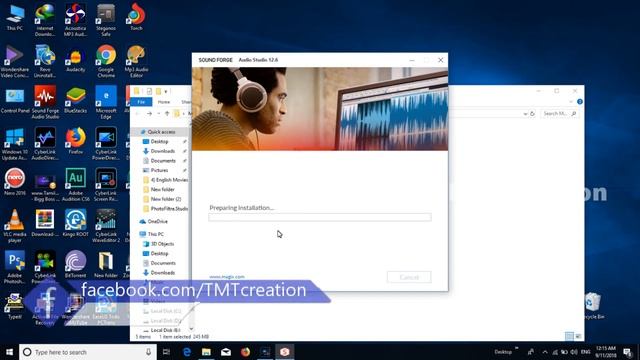
Task: Open Windows Start menu
Action: point(9,352)
